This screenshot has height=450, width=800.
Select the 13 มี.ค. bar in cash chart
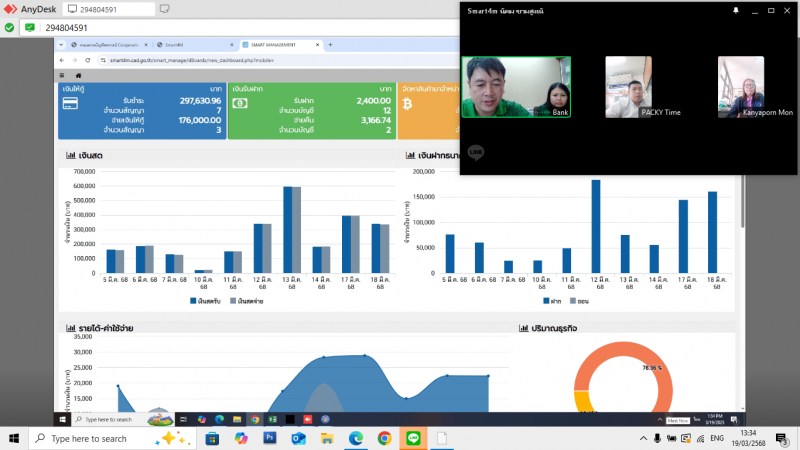coord(288,230)
